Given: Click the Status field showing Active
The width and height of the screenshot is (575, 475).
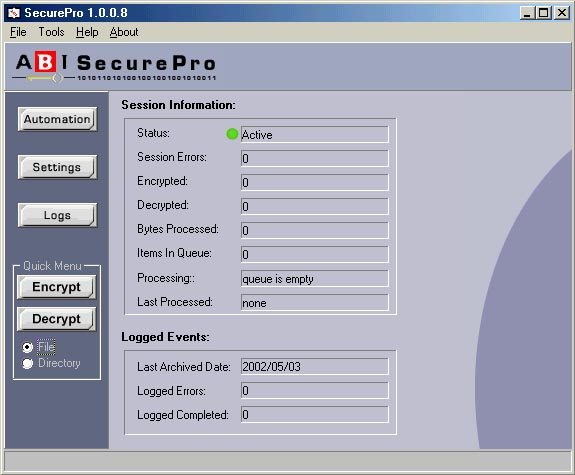Looking at the screenshot, I should pos(315,135).
